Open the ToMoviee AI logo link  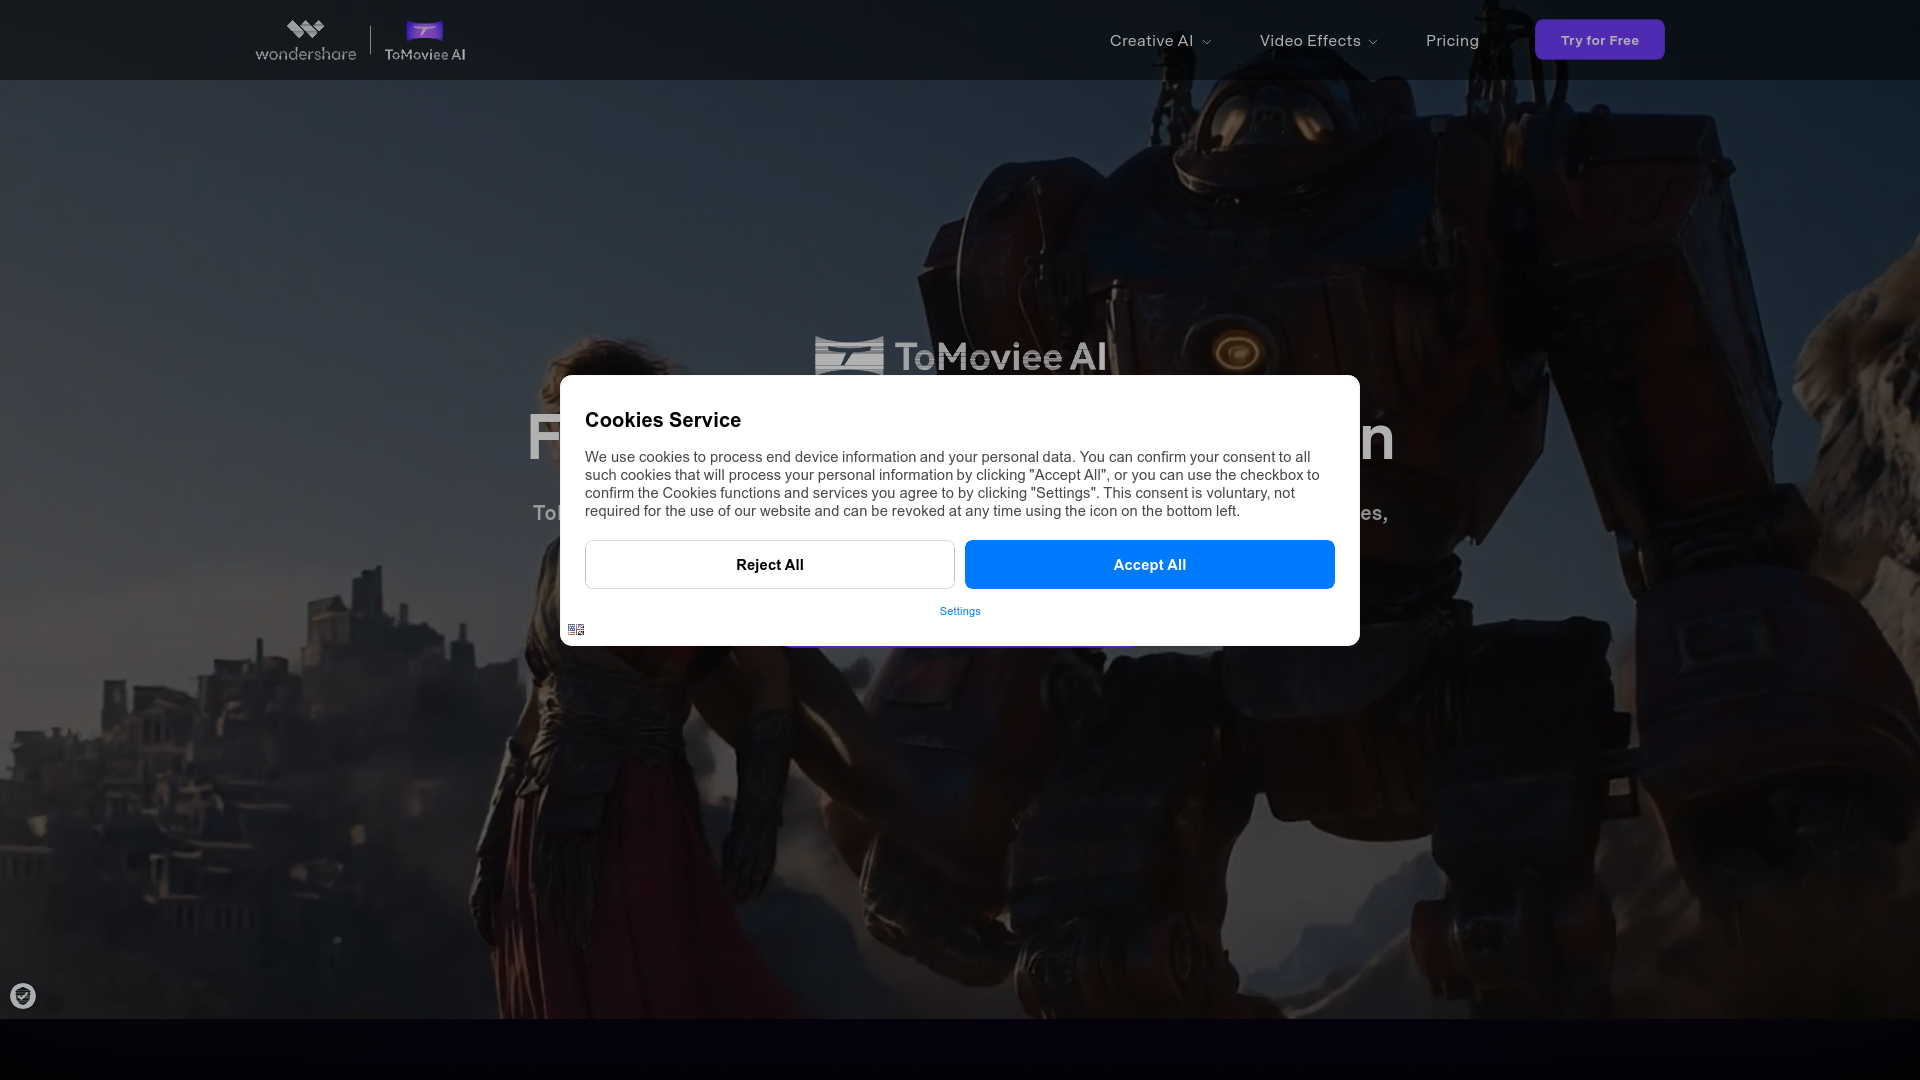tap(425, 41)
